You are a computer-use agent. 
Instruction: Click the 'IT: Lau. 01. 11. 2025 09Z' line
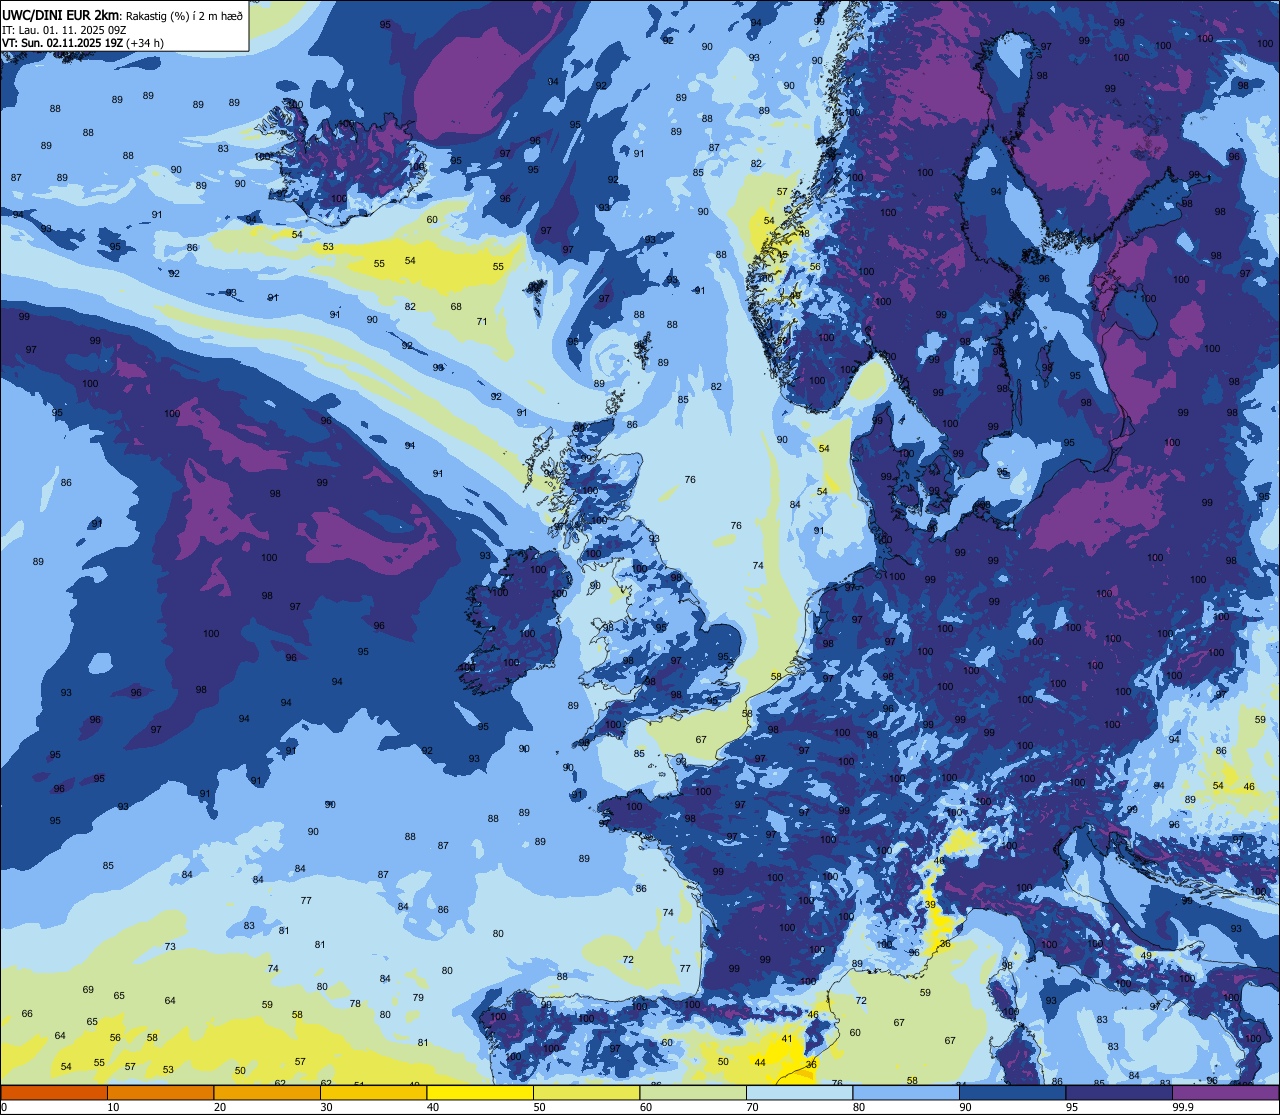tap(64, 30)
